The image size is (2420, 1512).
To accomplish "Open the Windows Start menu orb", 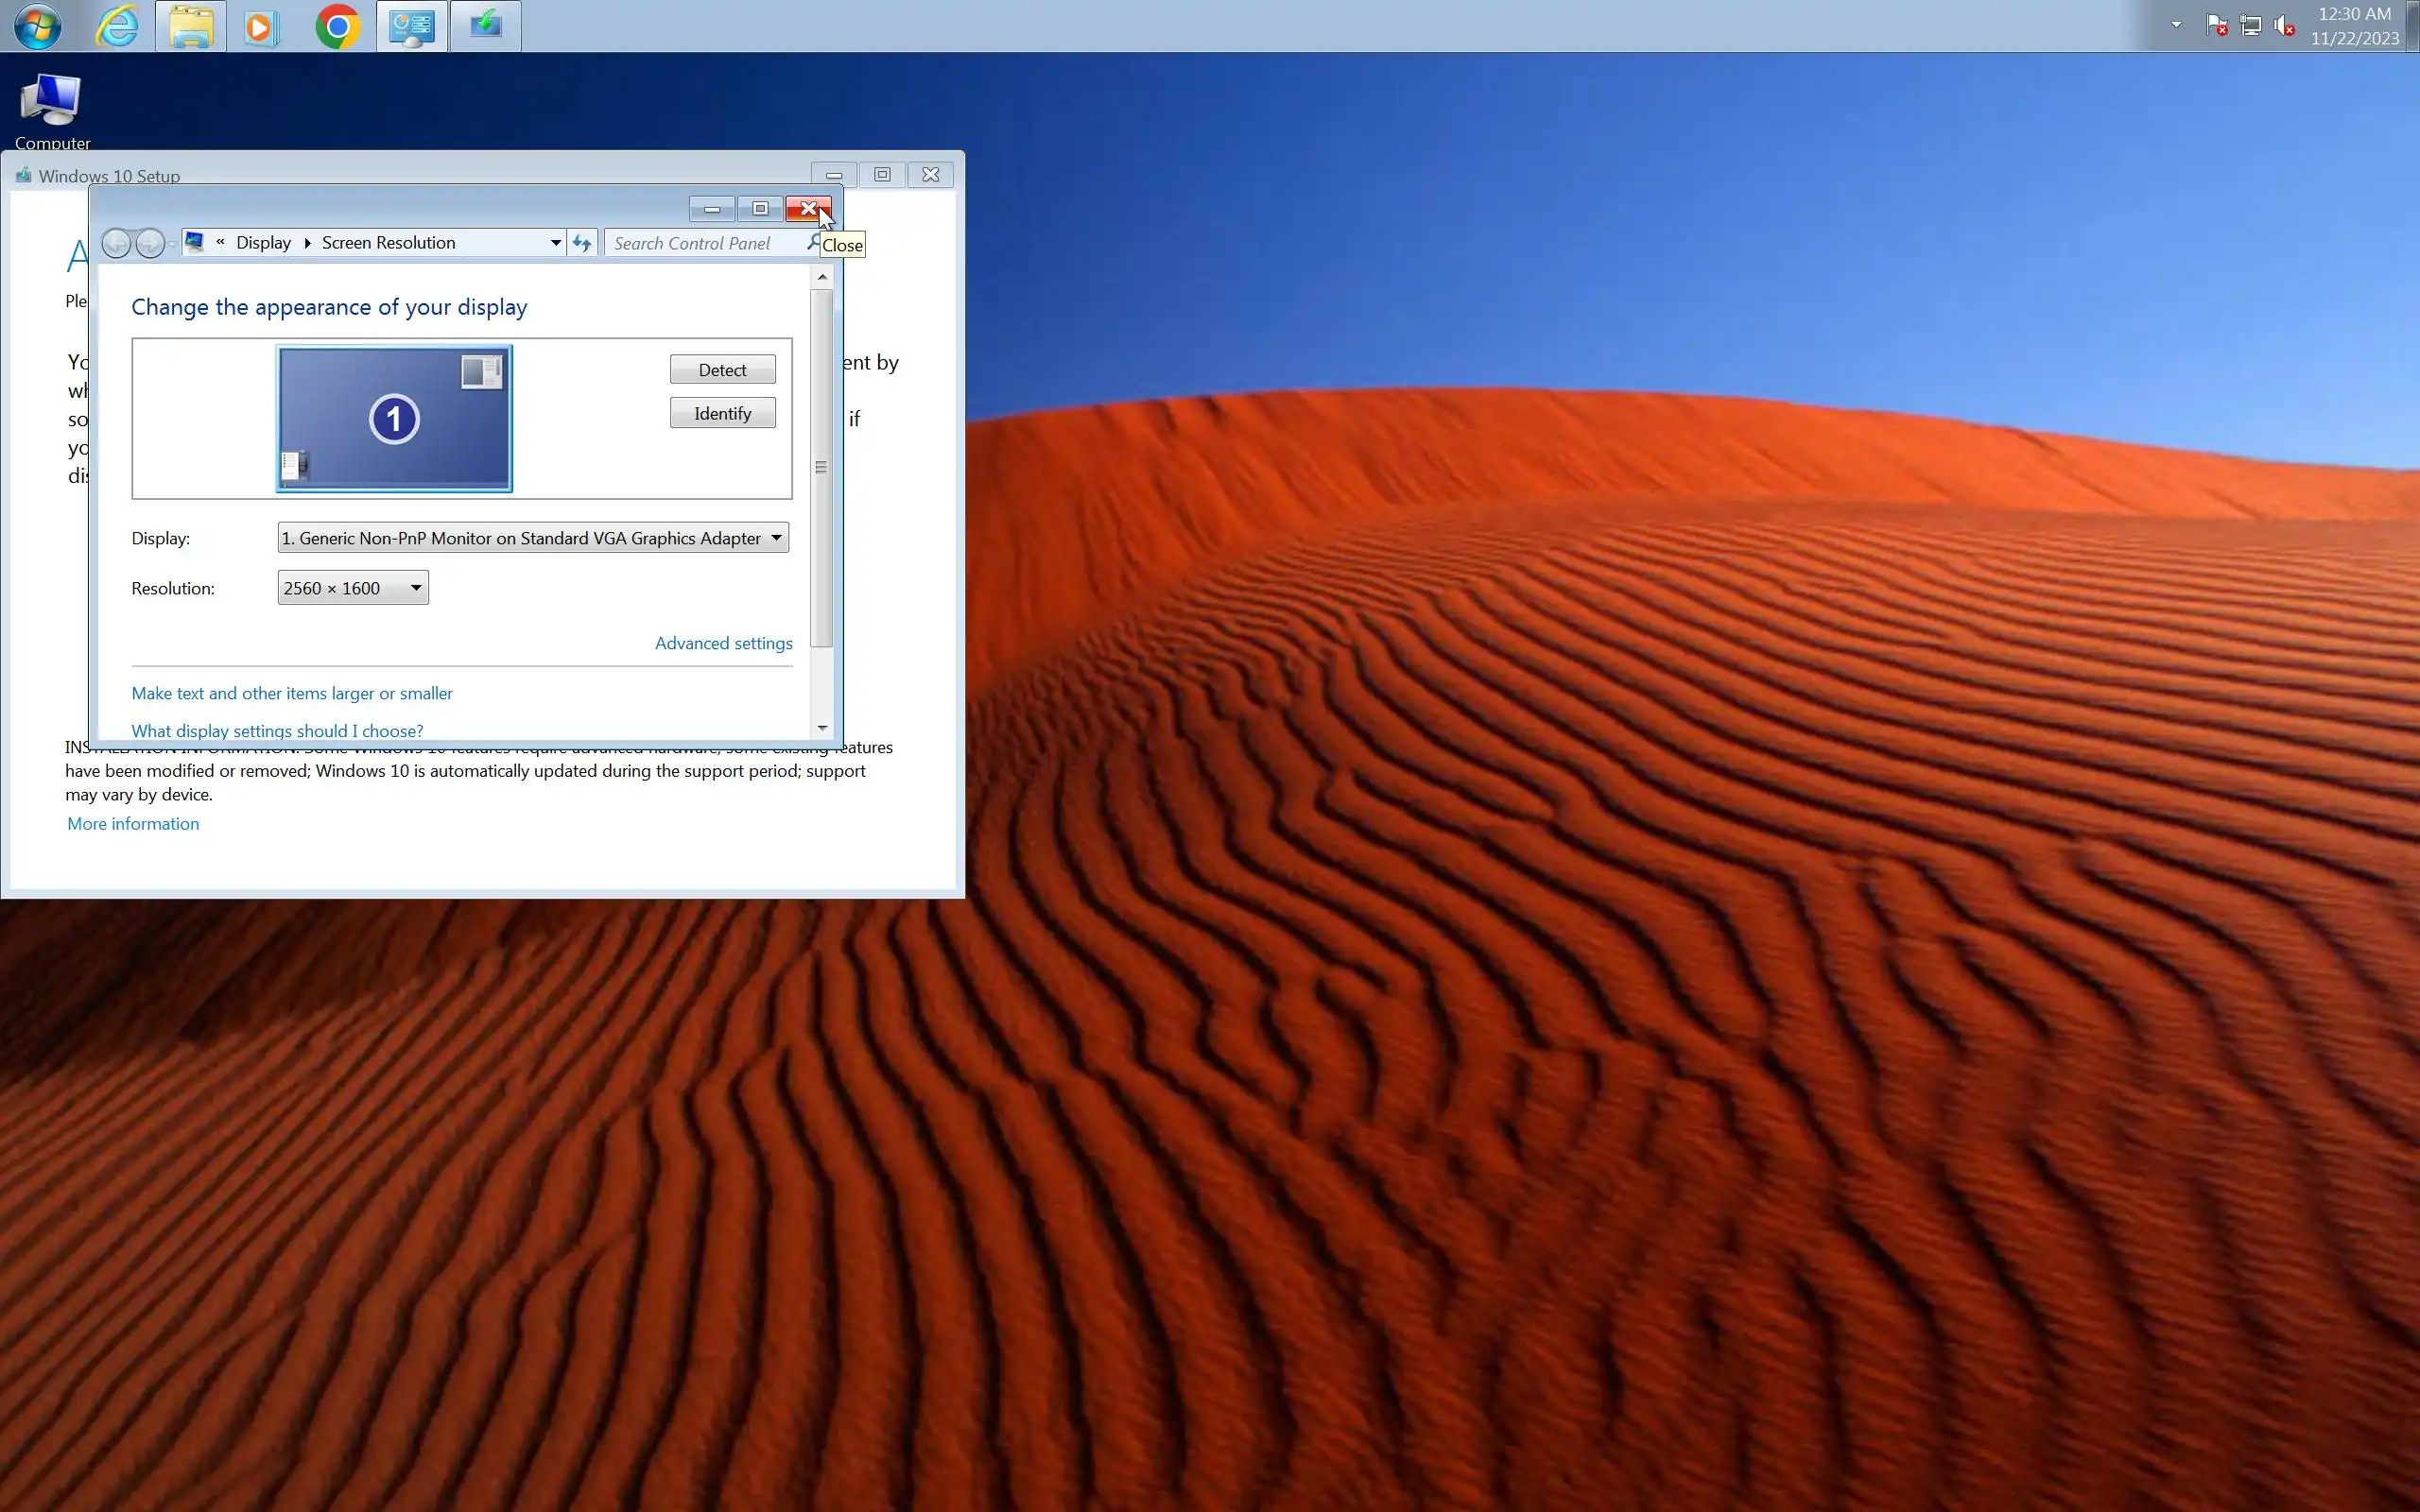I will (37, 26).
